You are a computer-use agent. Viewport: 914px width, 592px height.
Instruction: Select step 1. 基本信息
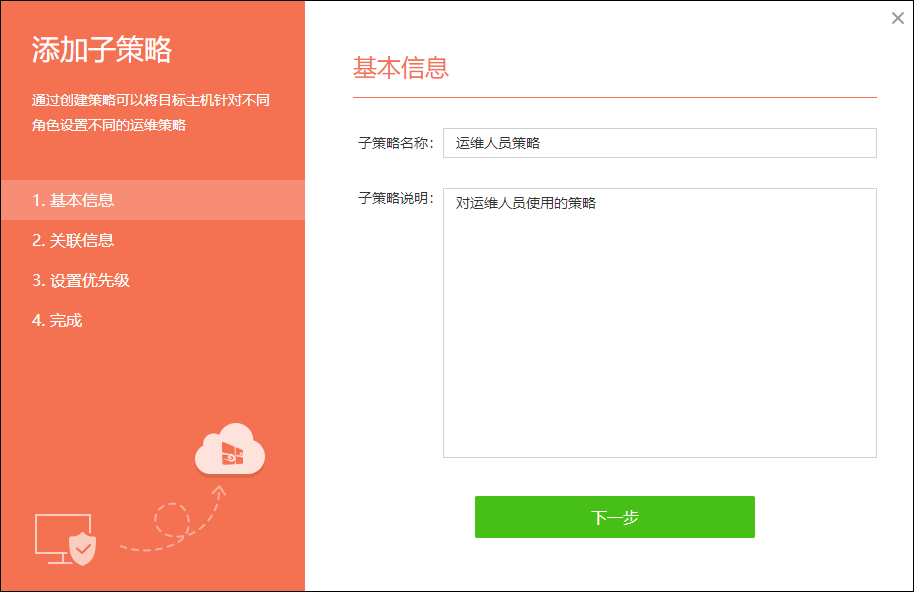click(153, 200)
